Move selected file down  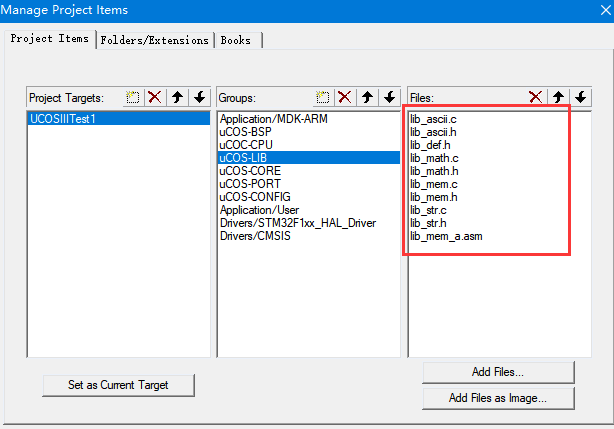[x=581, y=97]
